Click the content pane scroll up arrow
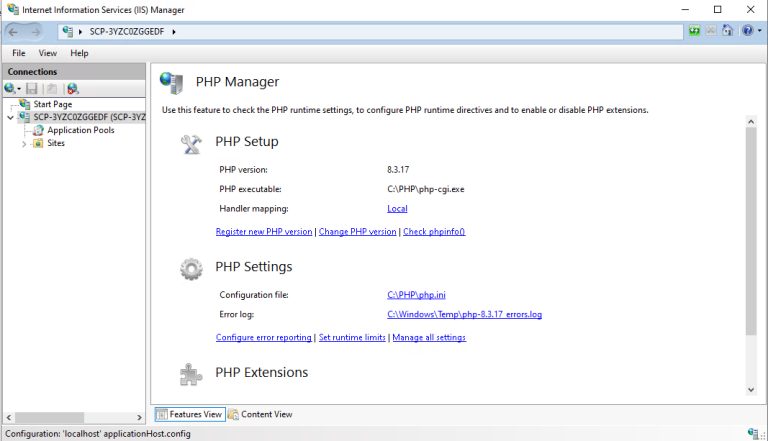 pyautogui.click(x=751, y=122)
